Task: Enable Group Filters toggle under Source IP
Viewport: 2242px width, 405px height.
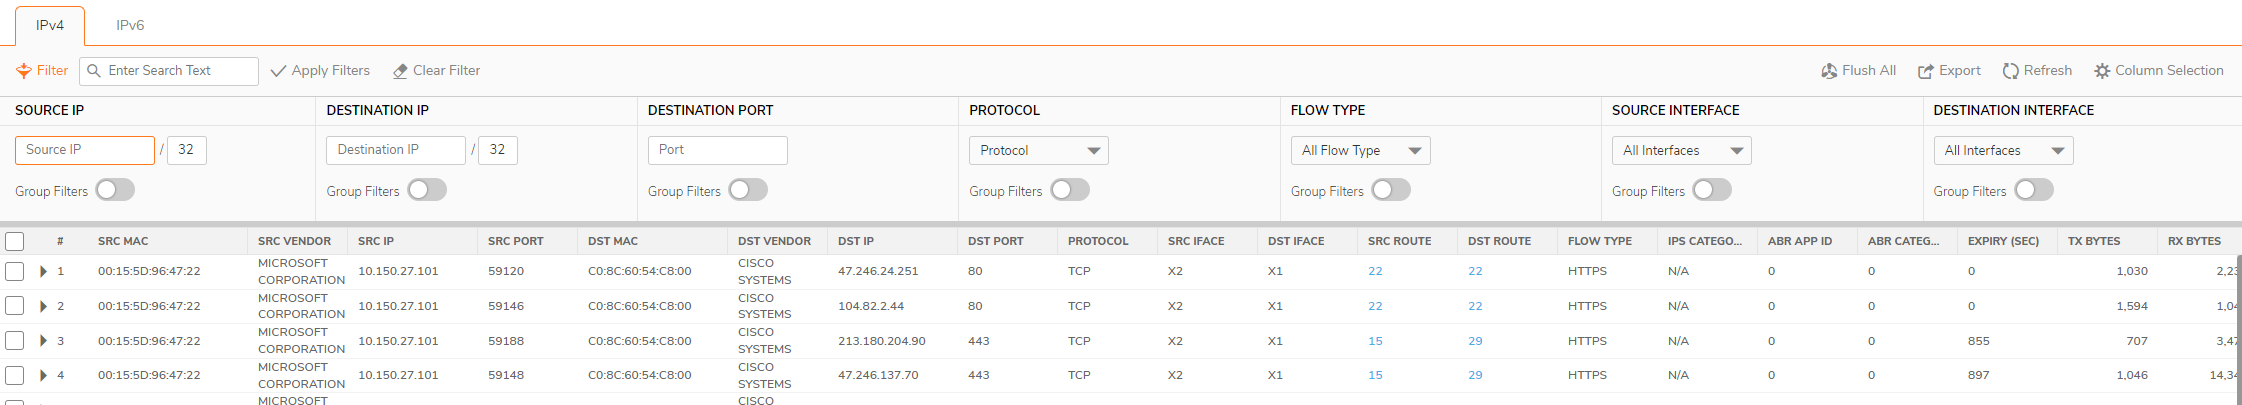Action: click(115, 190)
